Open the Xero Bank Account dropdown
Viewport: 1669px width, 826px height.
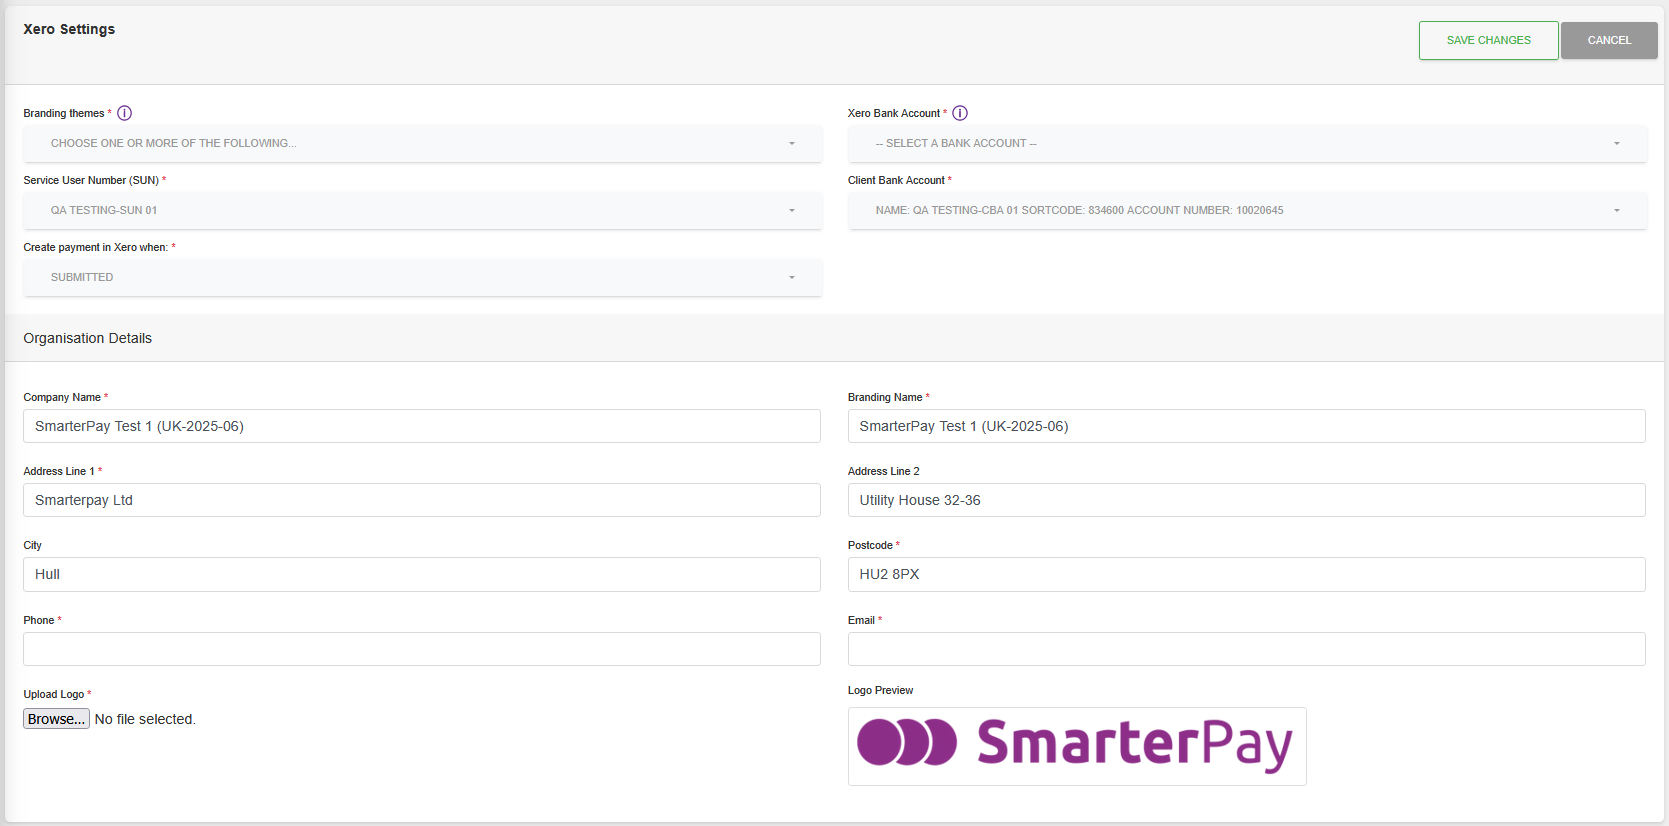point(1246,143)
